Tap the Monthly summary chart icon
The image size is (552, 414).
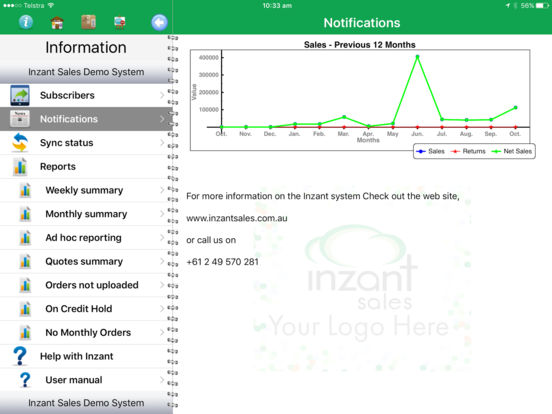[x=25, y=214]
